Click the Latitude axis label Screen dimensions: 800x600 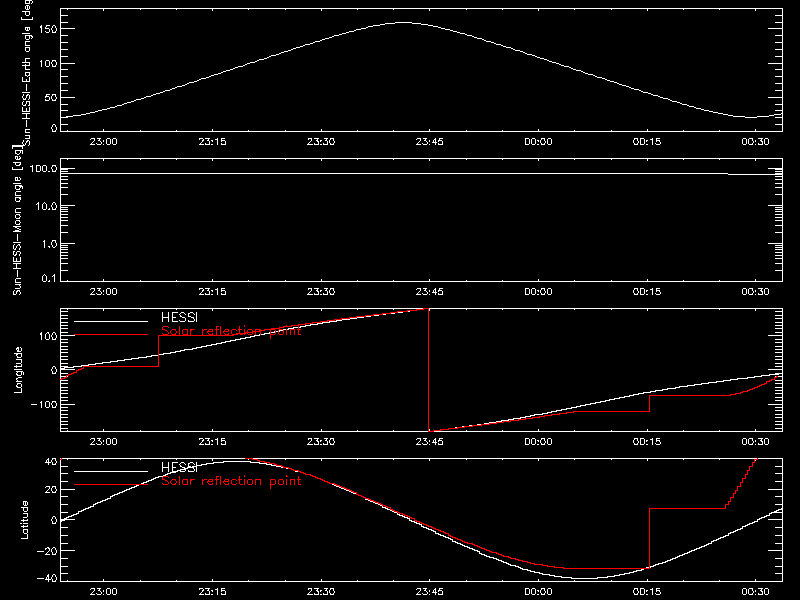pyautogui.click(x=24, y=520)
